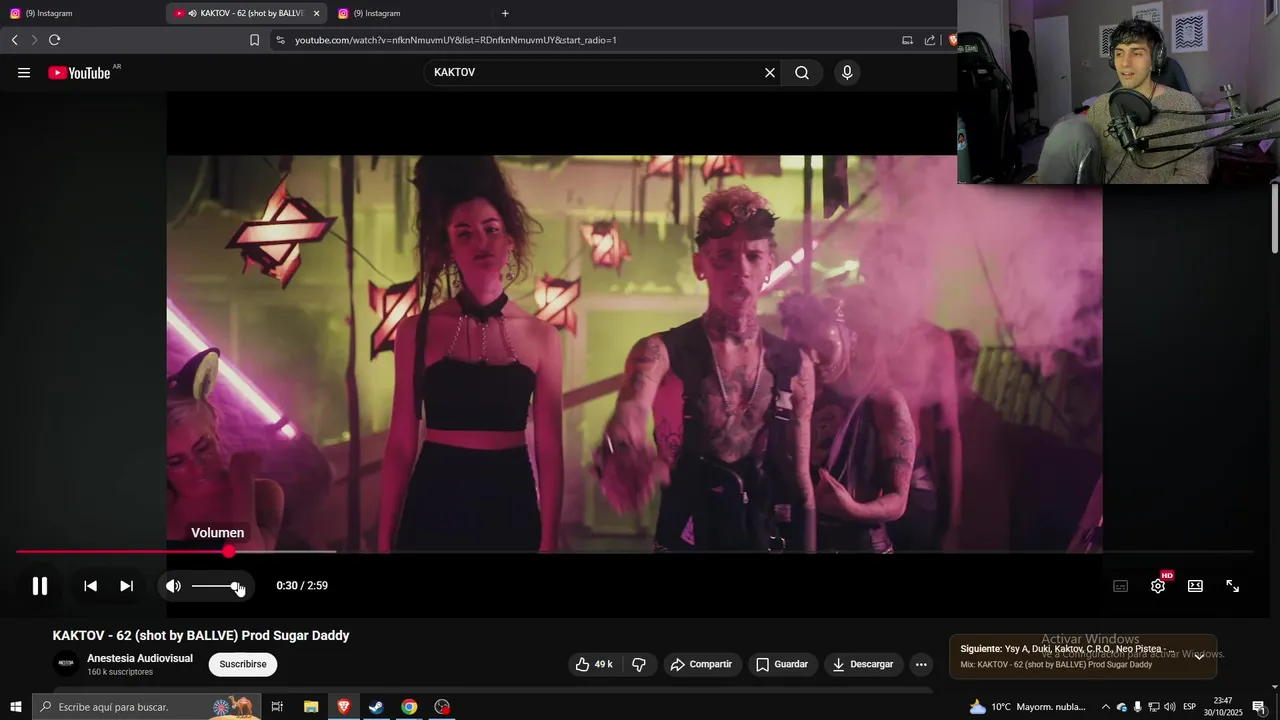Enter fullscreen mode in the player
The height and width of the screenshot is (720, 1280).
click(1233, 586)
